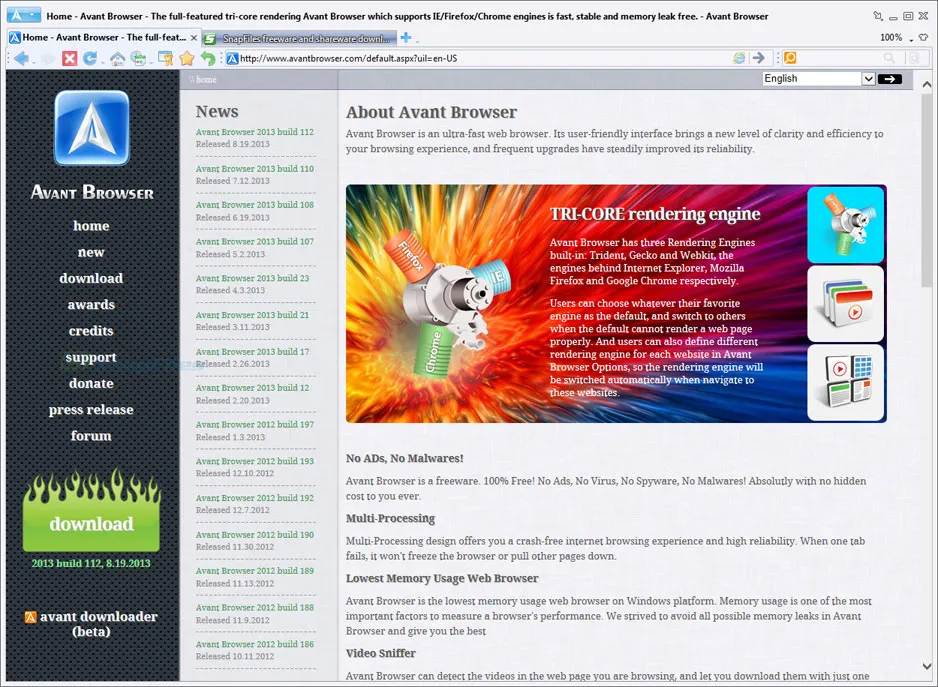Screen dimensions: 938x687
Task: Open news item Avant Browser 2013 build 110
Action: (255, 169)
